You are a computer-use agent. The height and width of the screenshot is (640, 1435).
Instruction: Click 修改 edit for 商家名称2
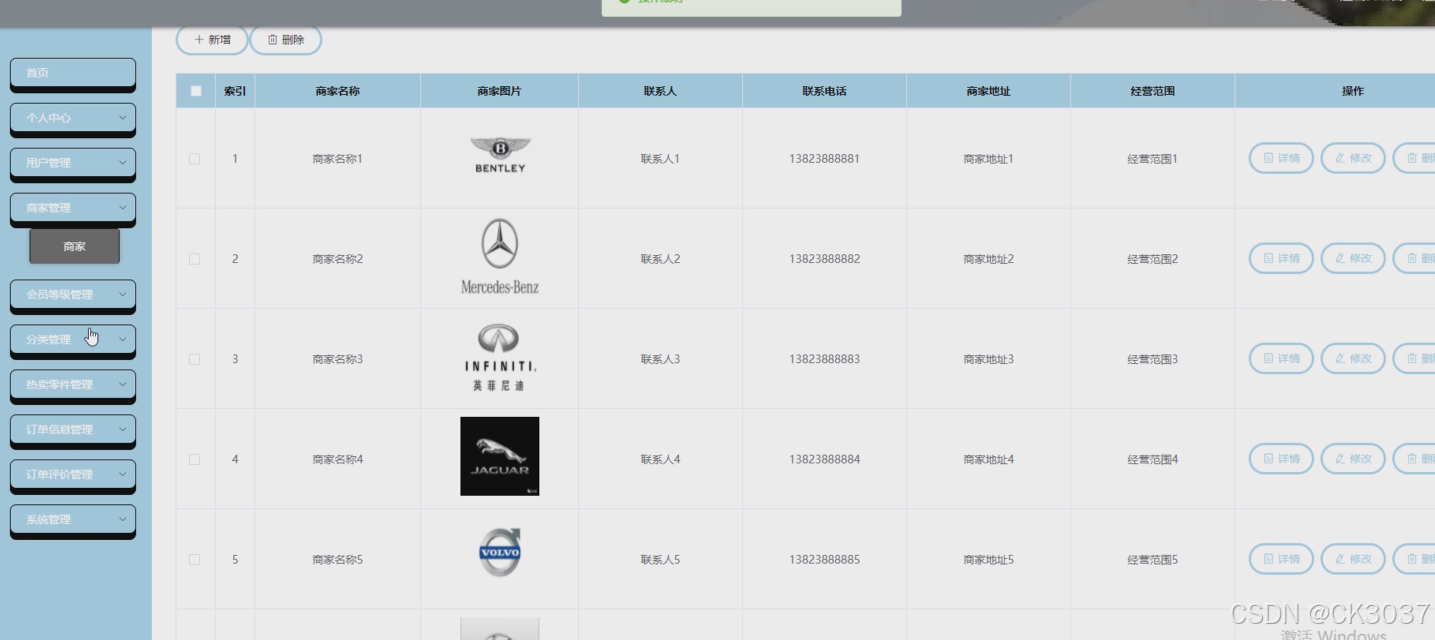pyautogui.click(x=1353, y=258)
